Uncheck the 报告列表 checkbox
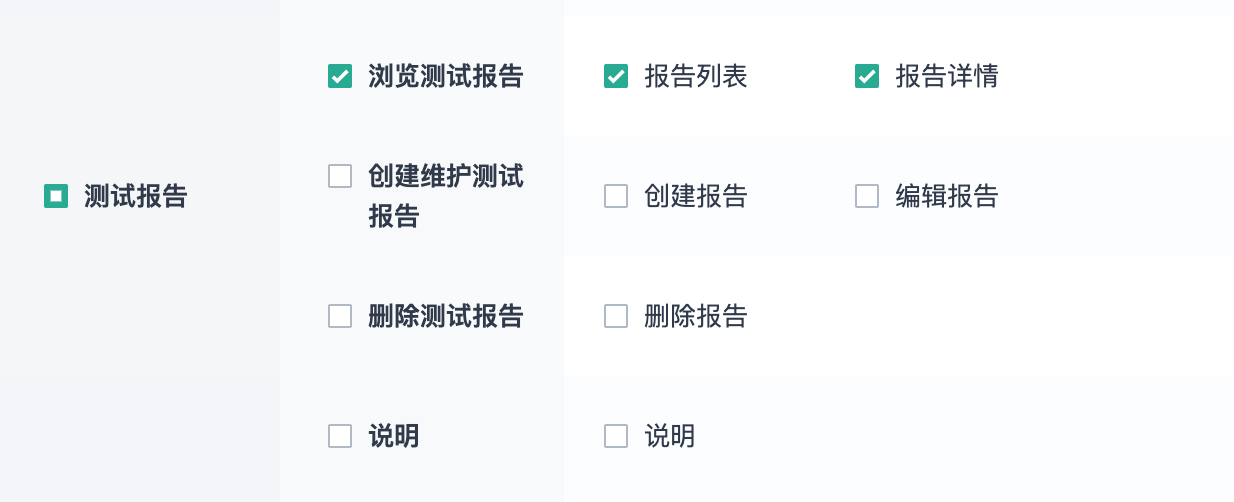This screenshot has width=1234, height=502. [616, 76]
